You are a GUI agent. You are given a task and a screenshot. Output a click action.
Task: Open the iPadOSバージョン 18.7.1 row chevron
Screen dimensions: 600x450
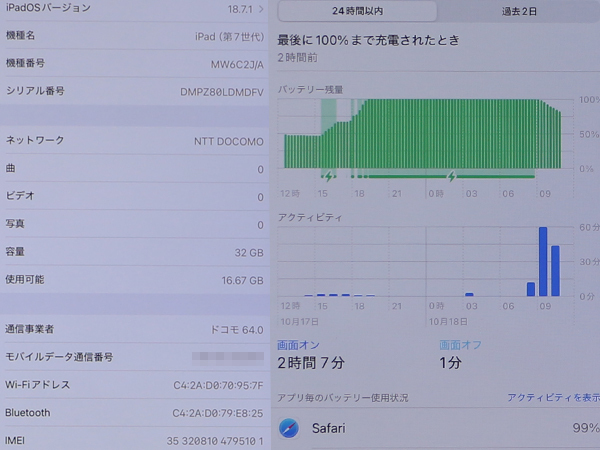tap(261, 9)
